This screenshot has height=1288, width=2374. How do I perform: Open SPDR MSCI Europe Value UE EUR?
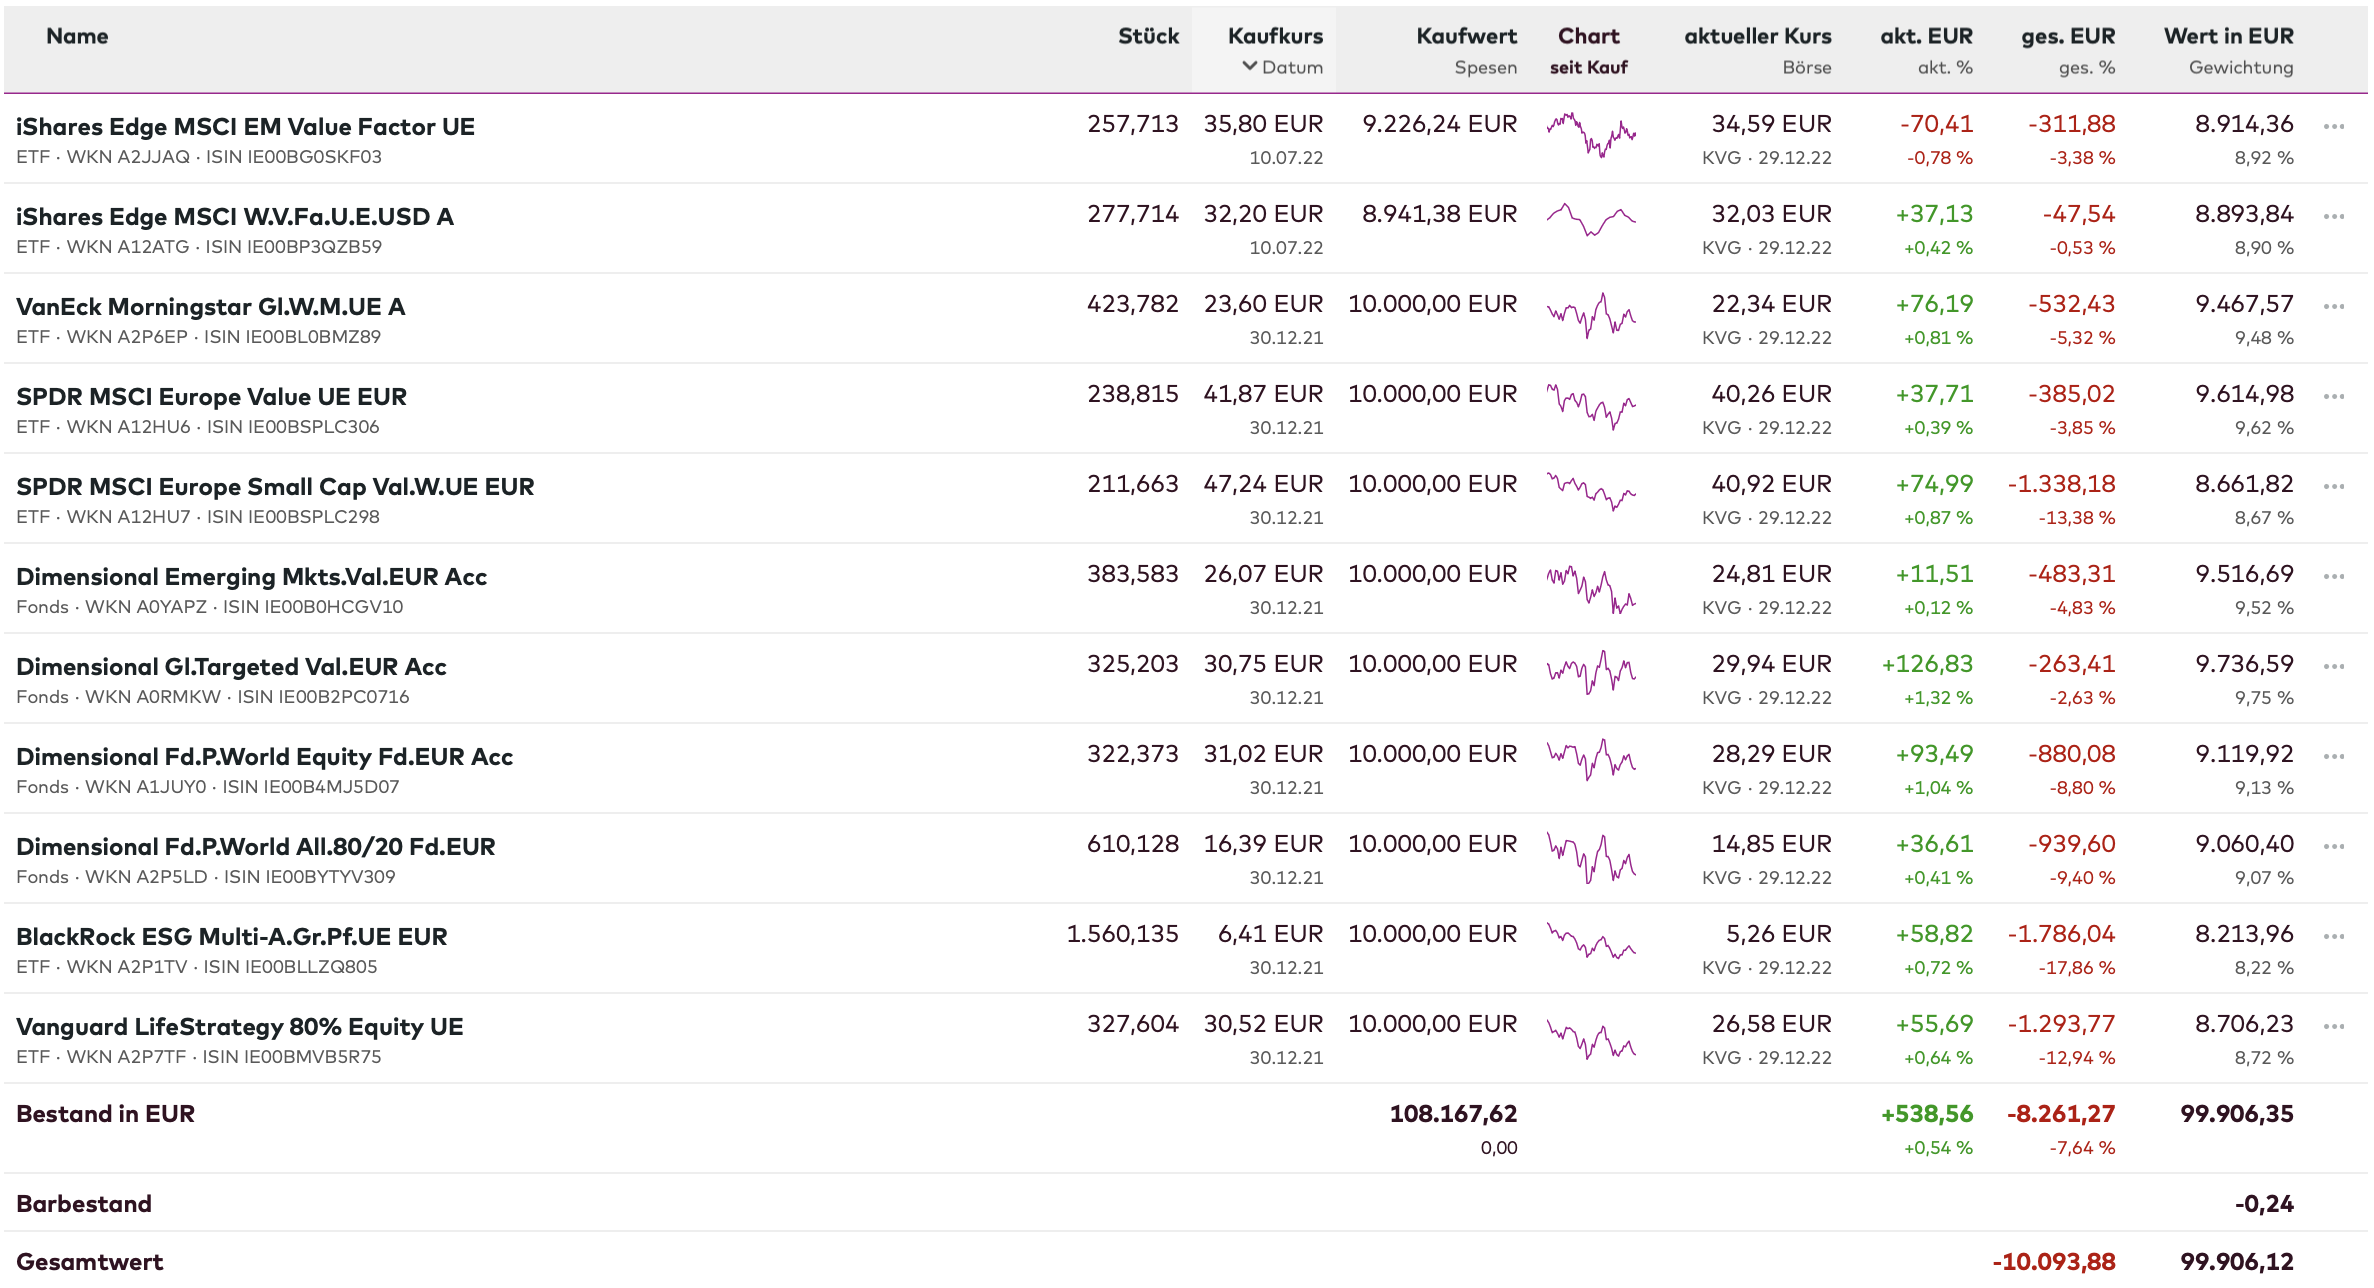(211, 397)
